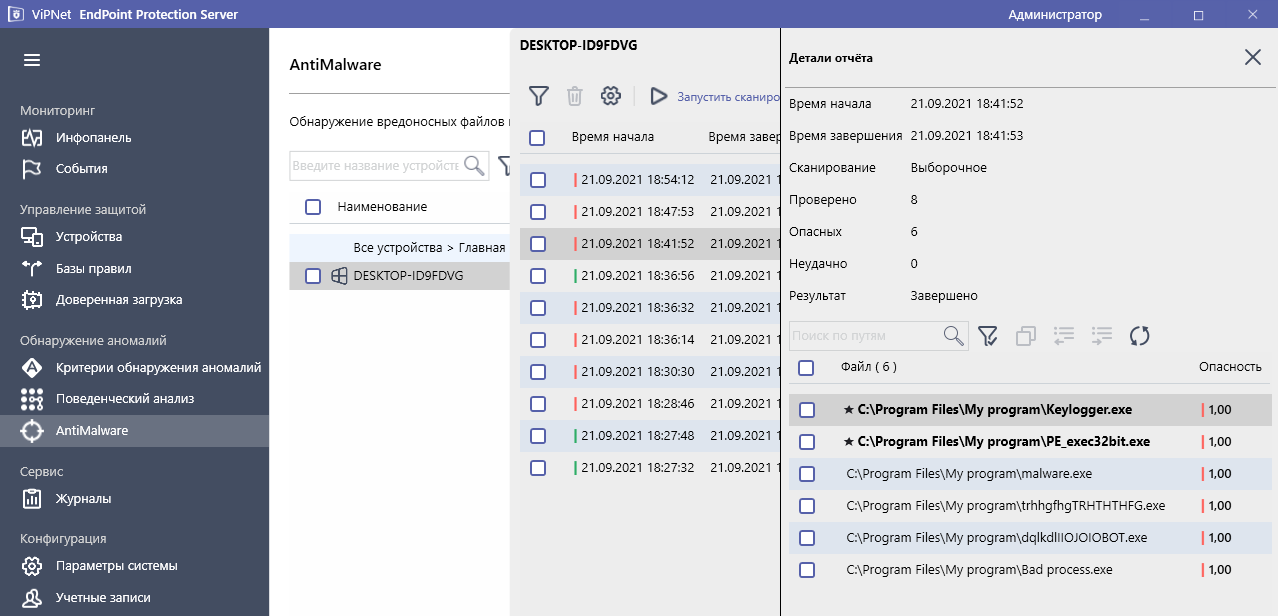The height and width of the screenshot is (616, 1278).
Task: Click the AntiMalware crosshair icon in sidebar
Action: click(32, 430)
